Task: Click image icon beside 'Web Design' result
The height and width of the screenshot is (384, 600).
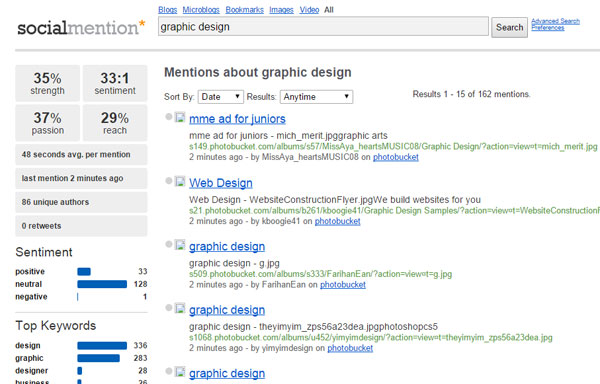Action: click(x=180, y=181)
